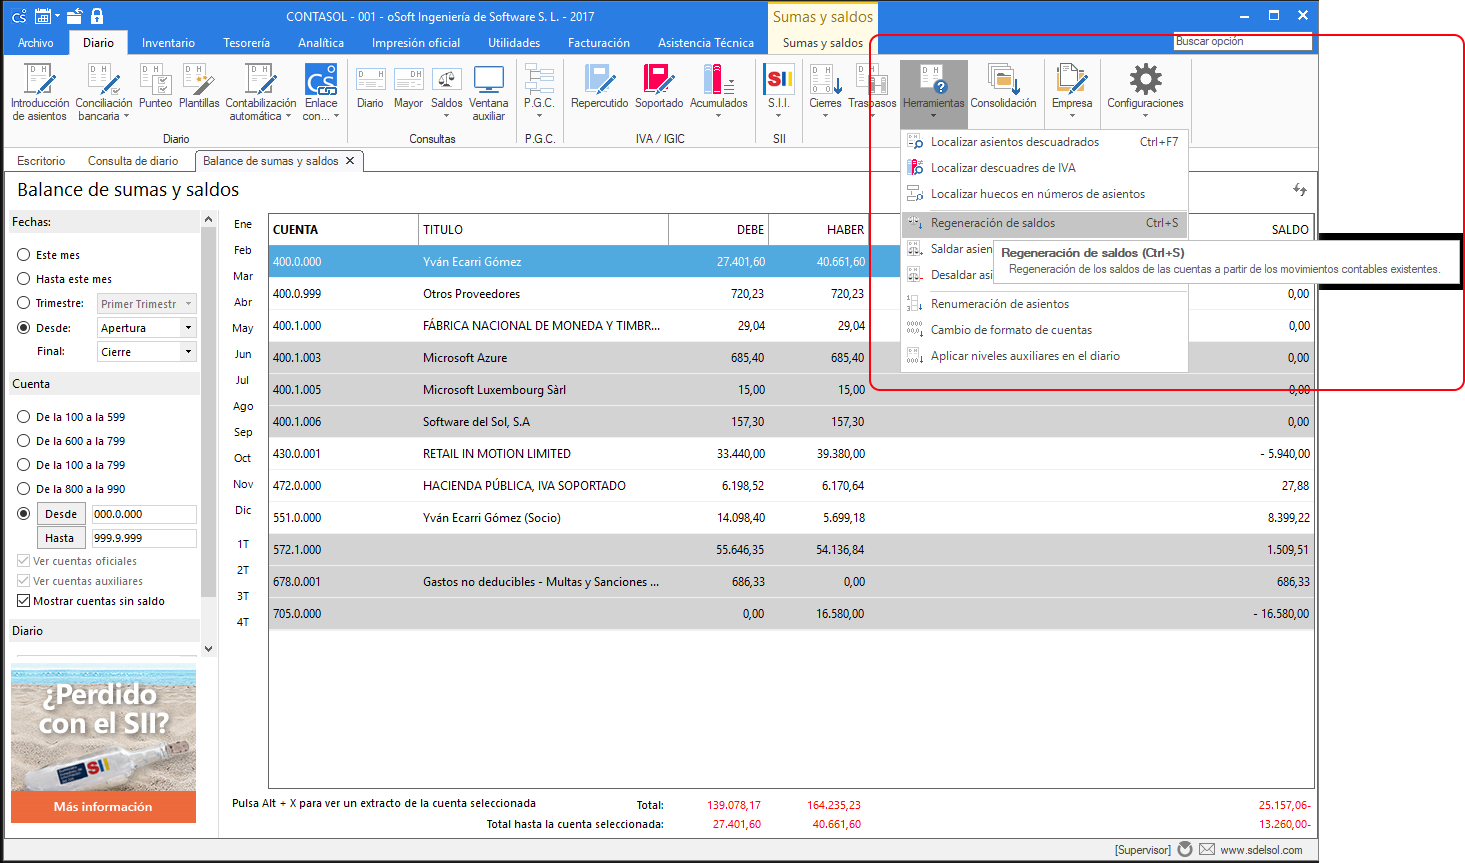Select Cambio de formato de cuentas
This screenshot has width=1465, height=863.
pyautogui.click(x=1044, y=330)
